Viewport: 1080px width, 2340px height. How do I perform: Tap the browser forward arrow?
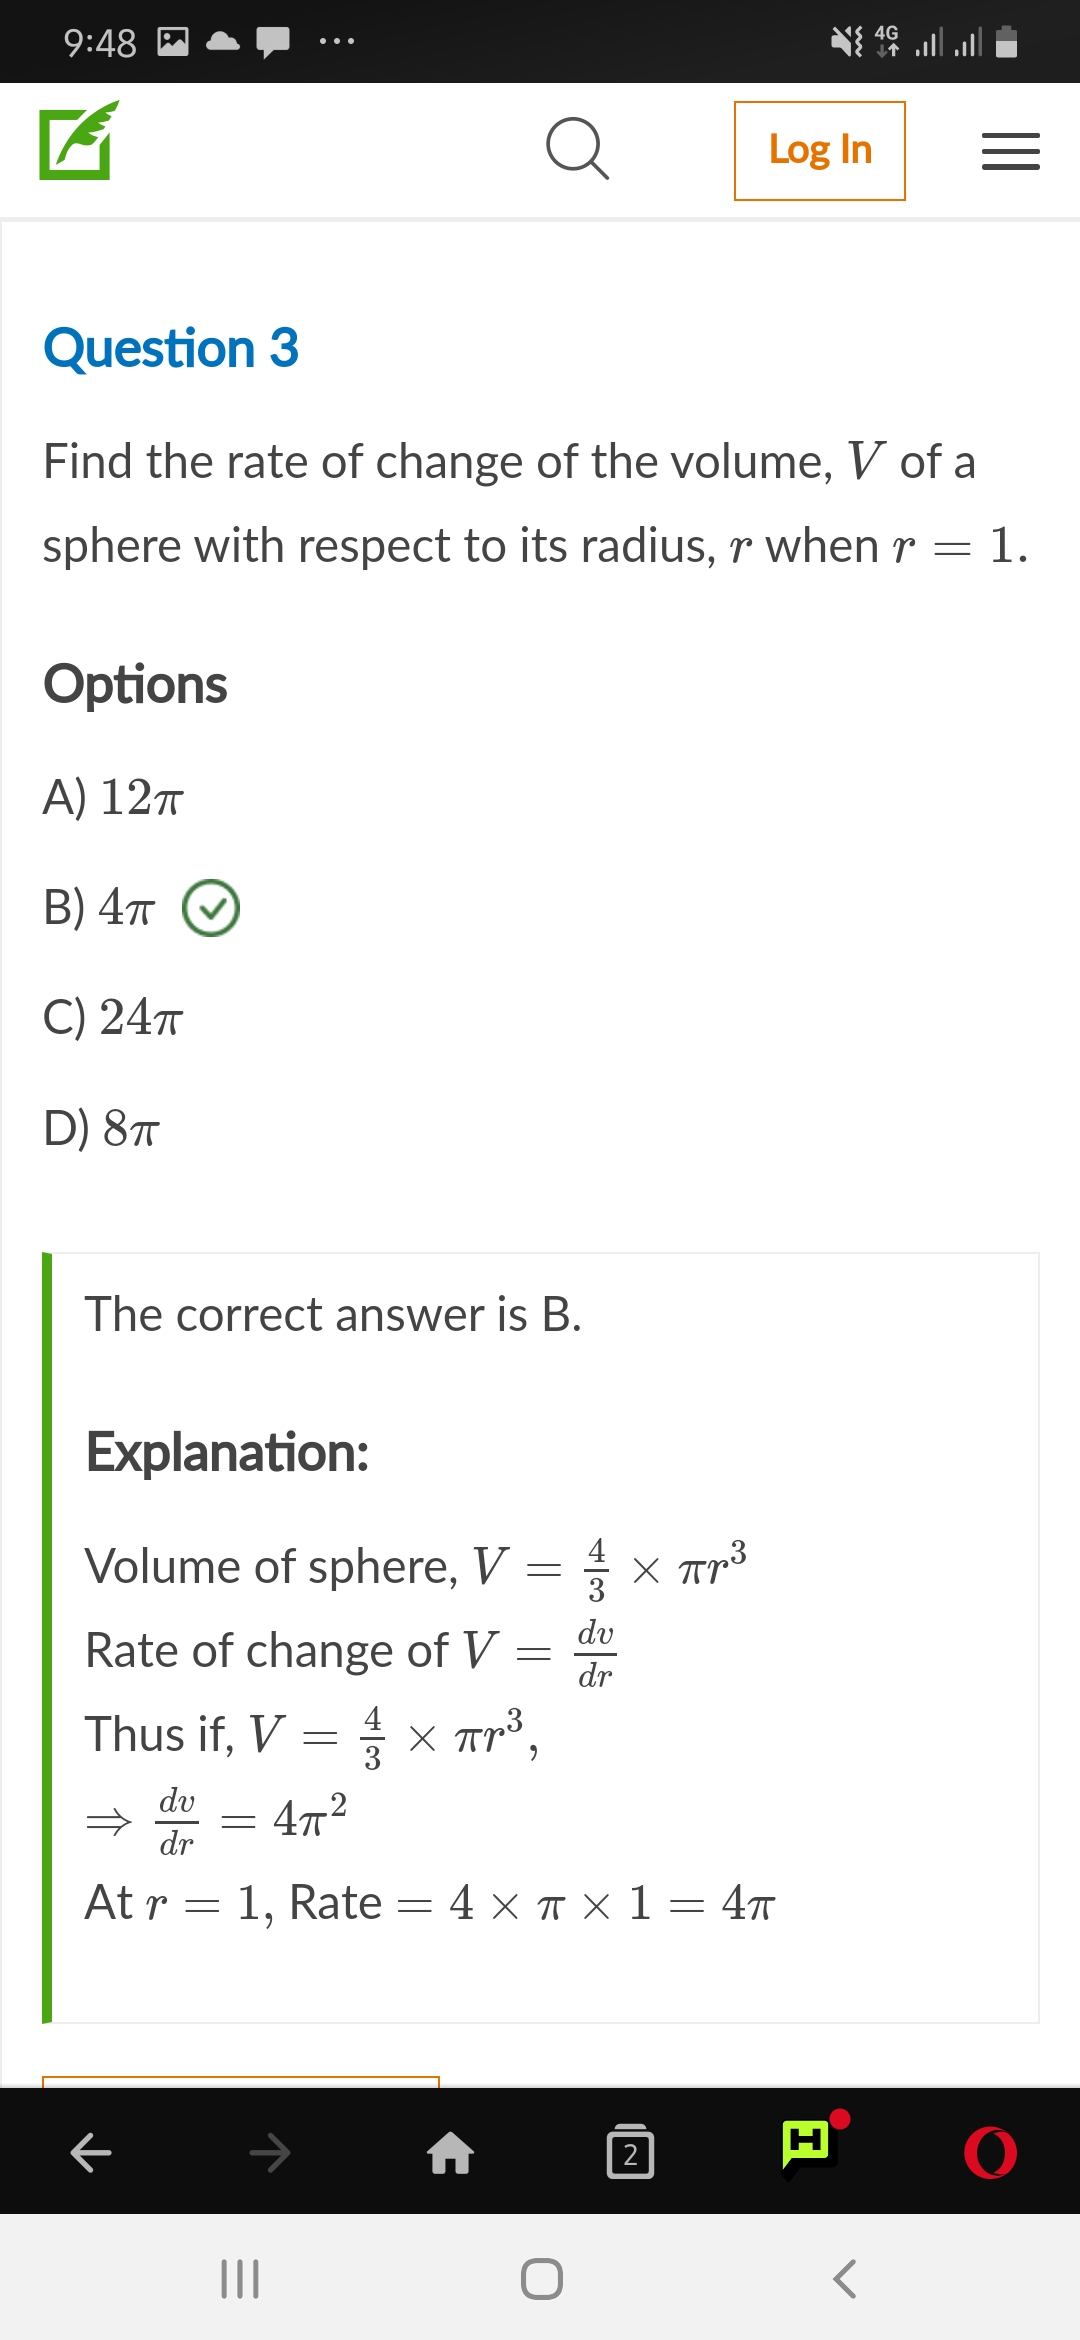pos(270,2152)
